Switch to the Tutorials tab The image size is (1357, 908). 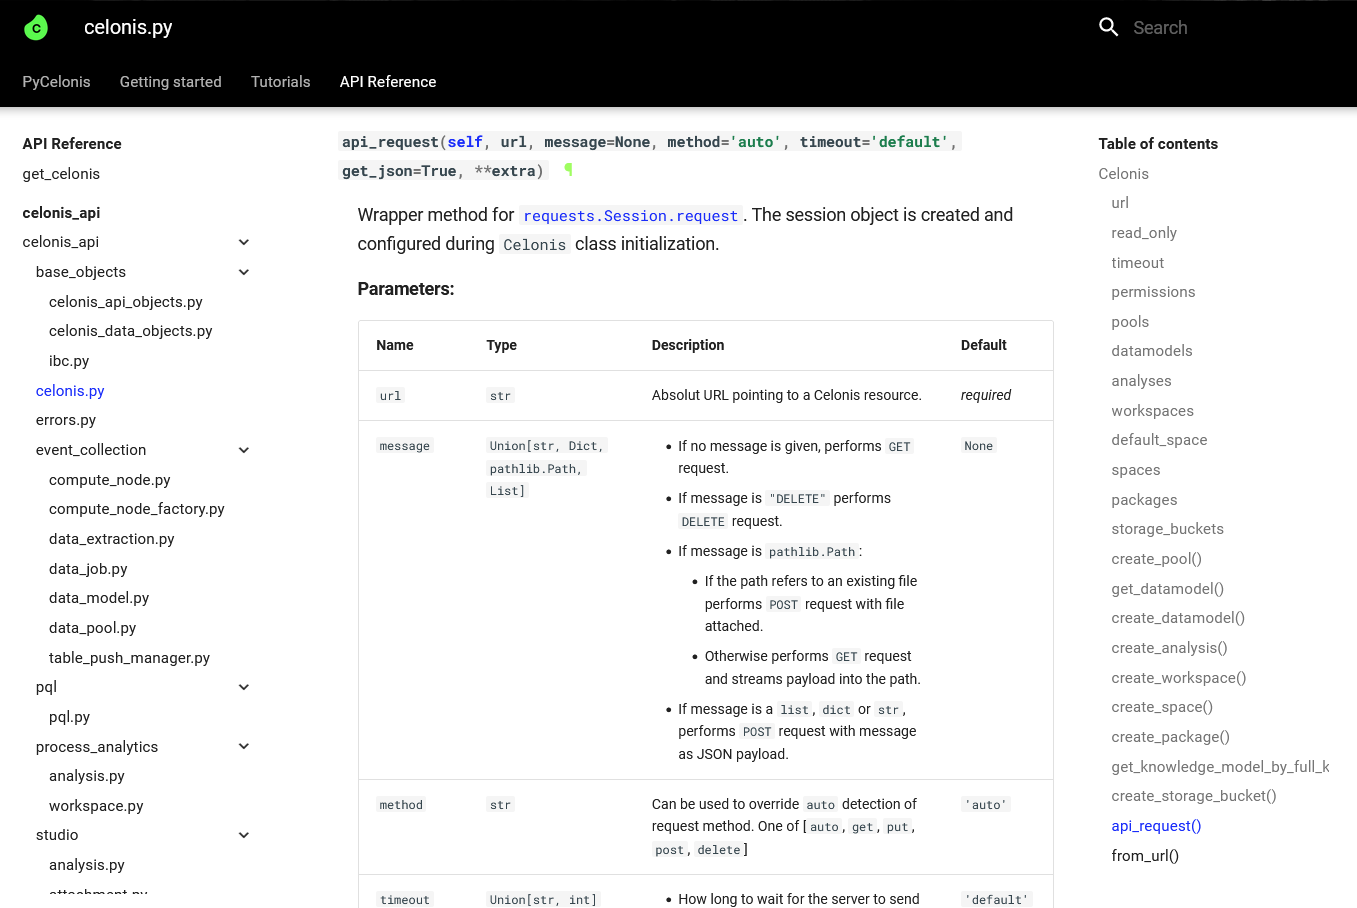pyautogui.click(x=281, y=82)
